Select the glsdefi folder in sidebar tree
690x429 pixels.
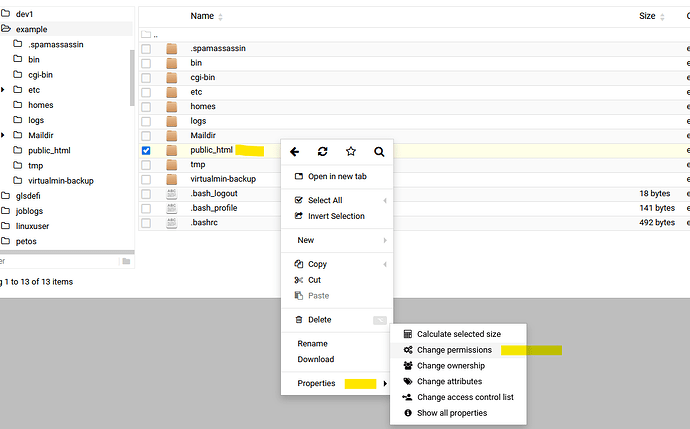(31, 196)
